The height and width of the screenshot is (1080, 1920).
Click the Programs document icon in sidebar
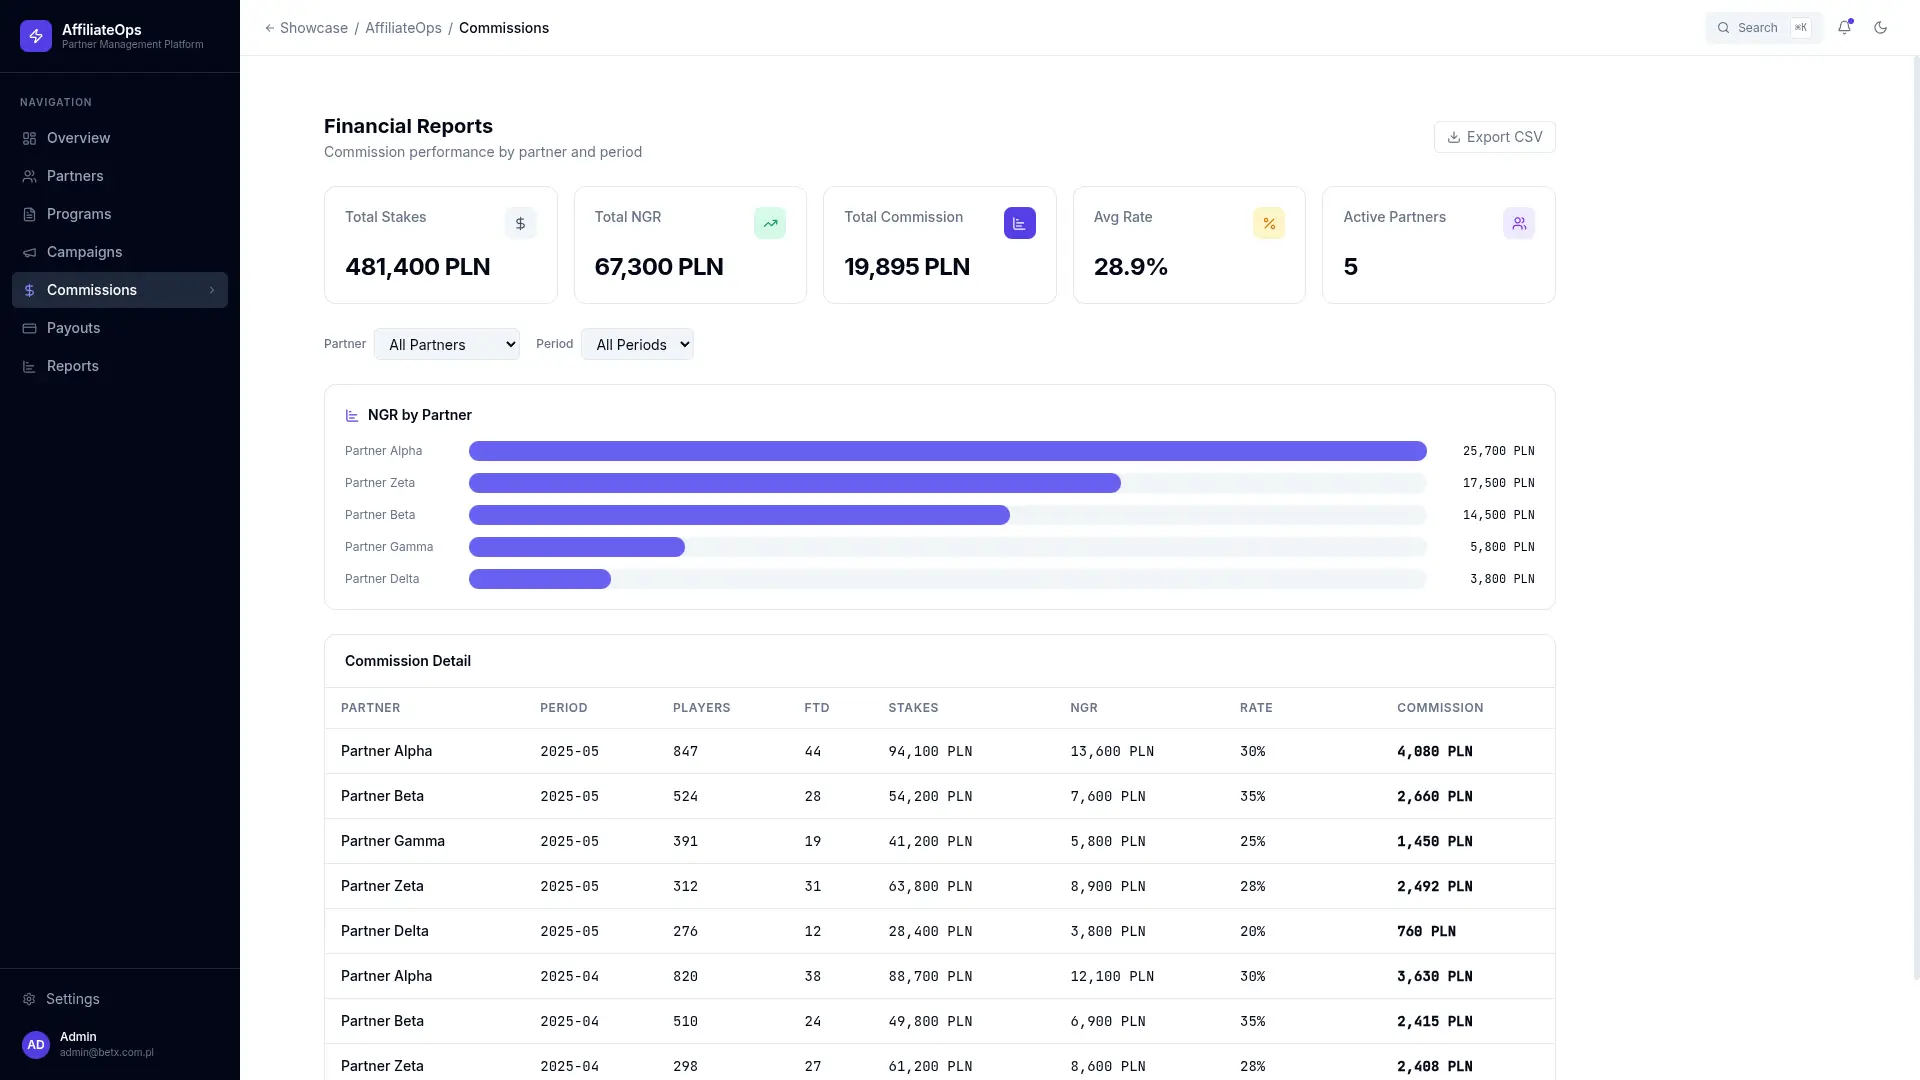[x=29, y=214]
